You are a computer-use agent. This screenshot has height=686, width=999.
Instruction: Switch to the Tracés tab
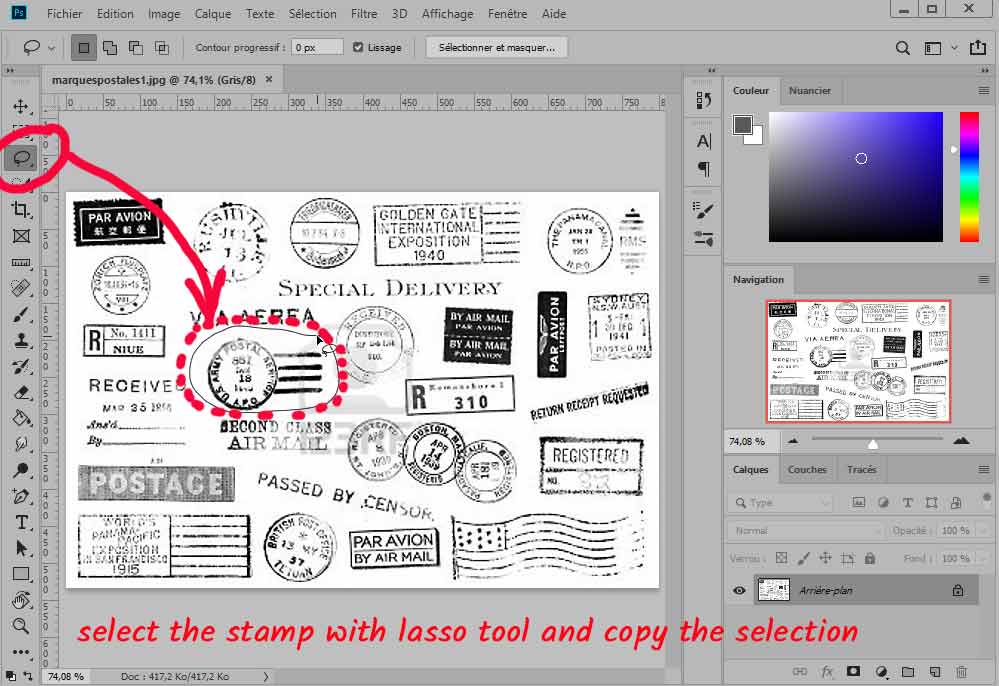tap(861, 469)
